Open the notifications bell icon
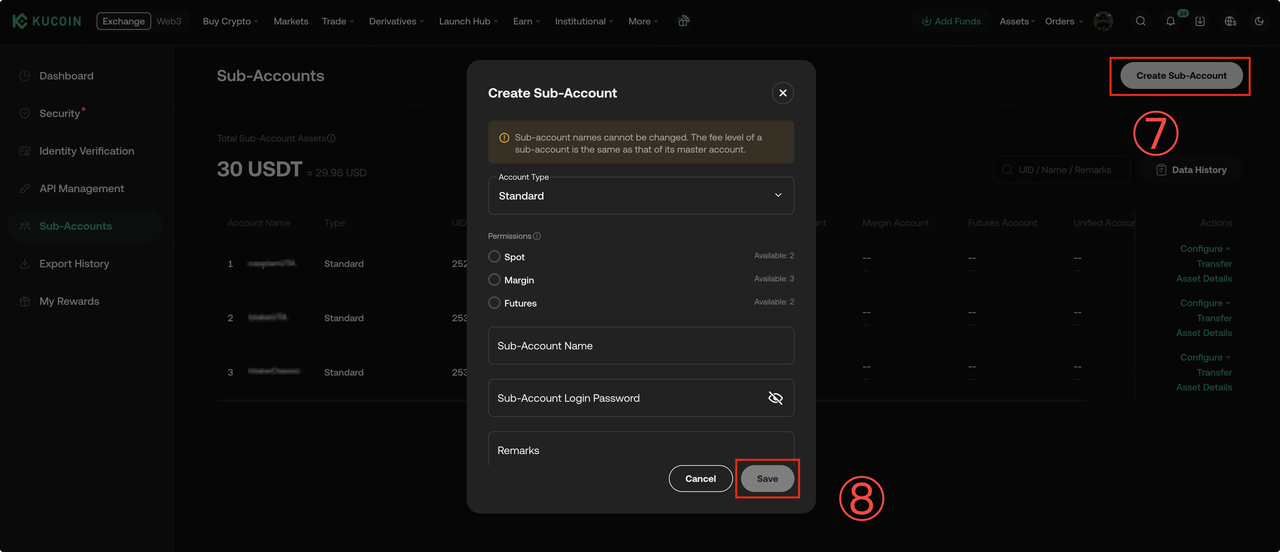This screenshot has height=552, width=1280. [x=1170, y=21]
